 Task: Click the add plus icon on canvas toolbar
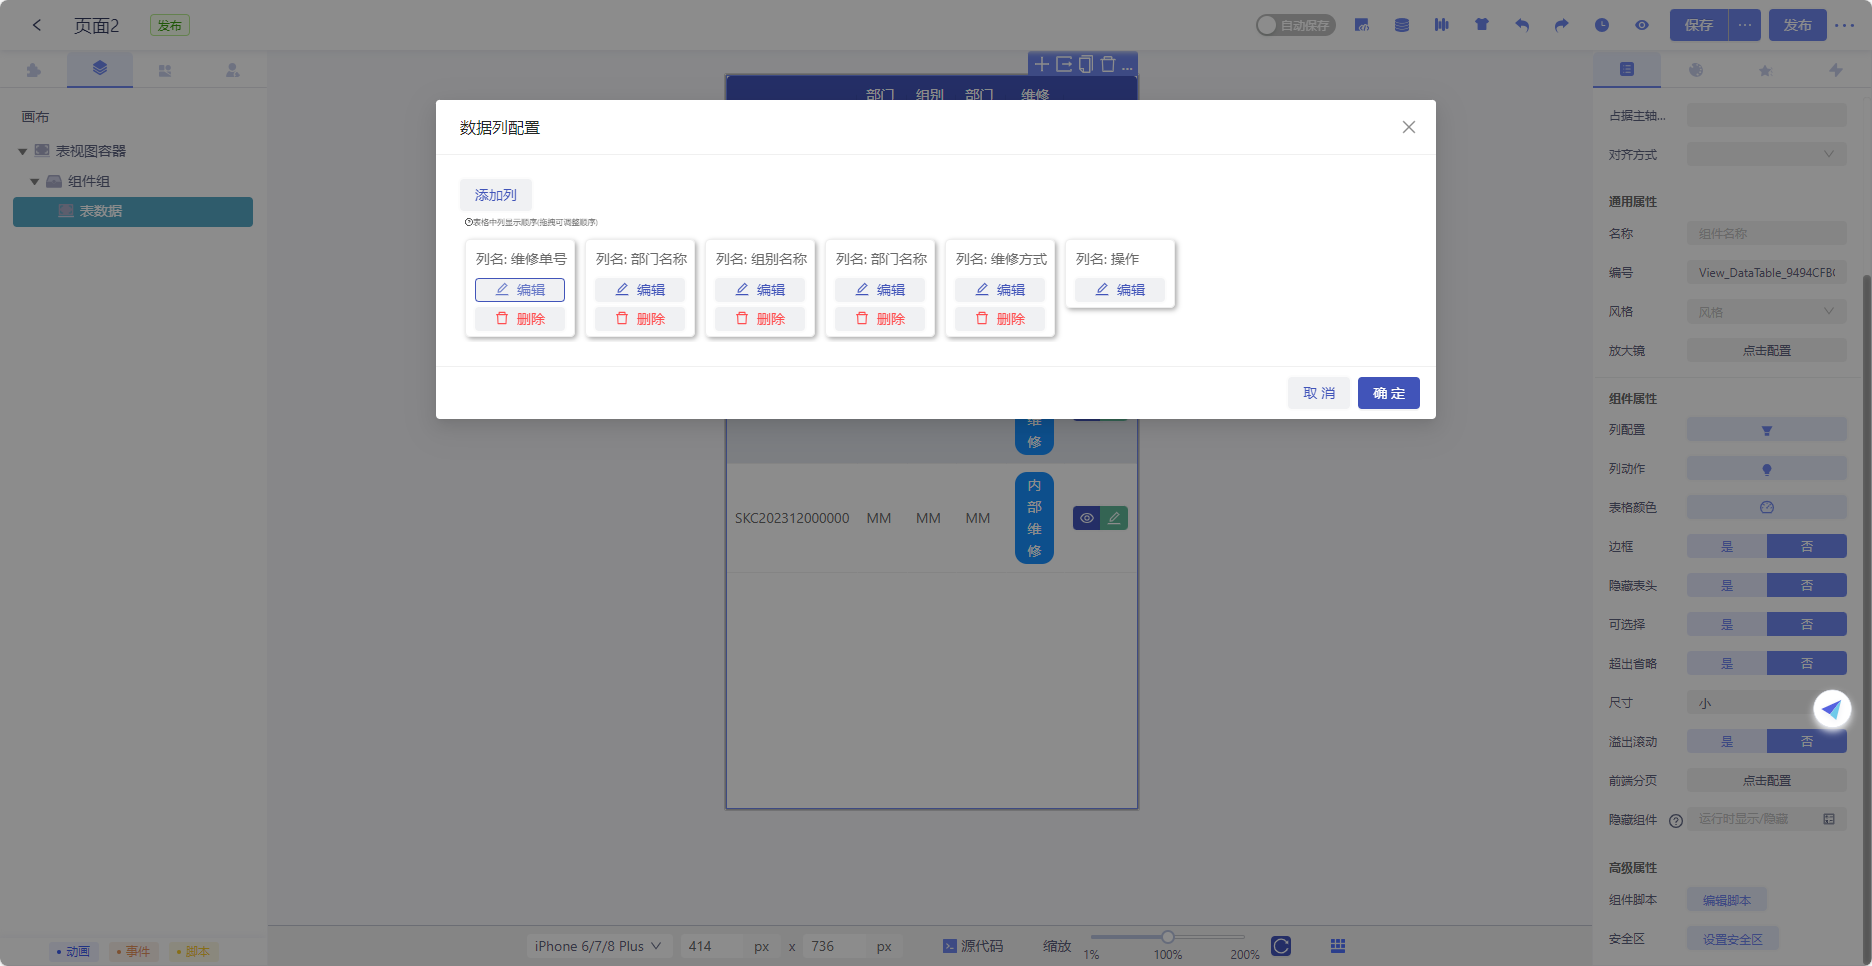(1042, 64)
